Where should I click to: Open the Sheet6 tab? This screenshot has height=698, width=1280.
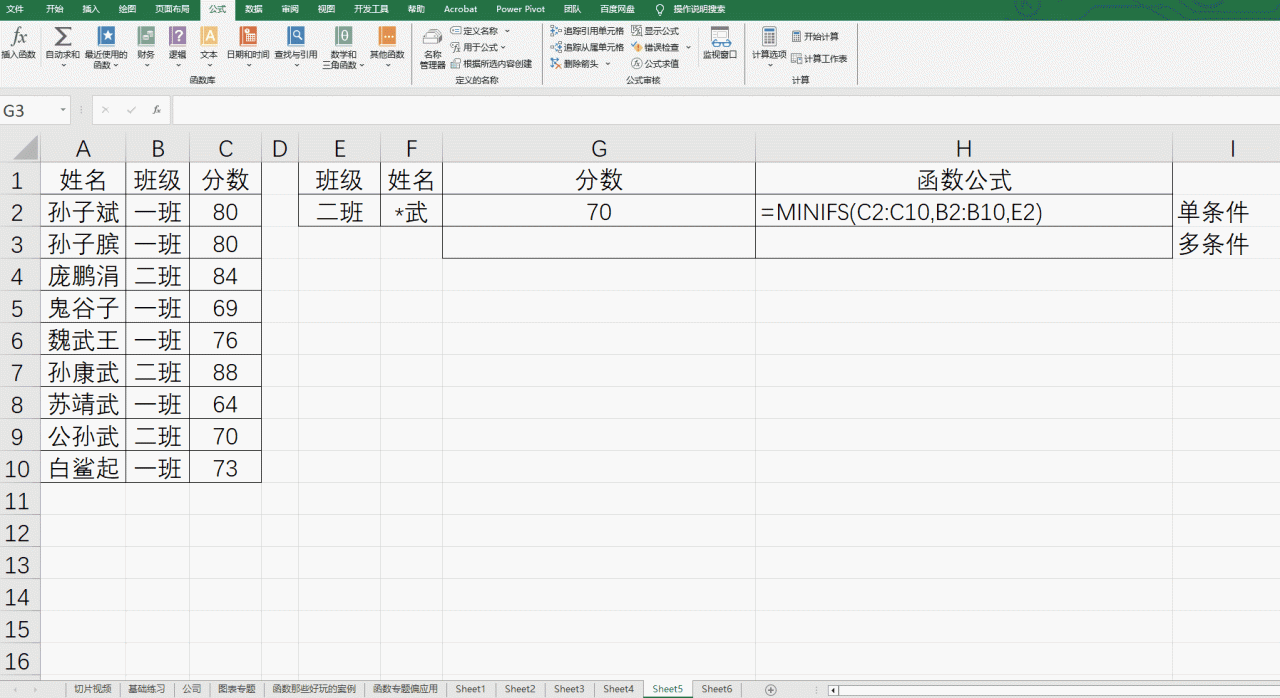click(x=716, y=689)
